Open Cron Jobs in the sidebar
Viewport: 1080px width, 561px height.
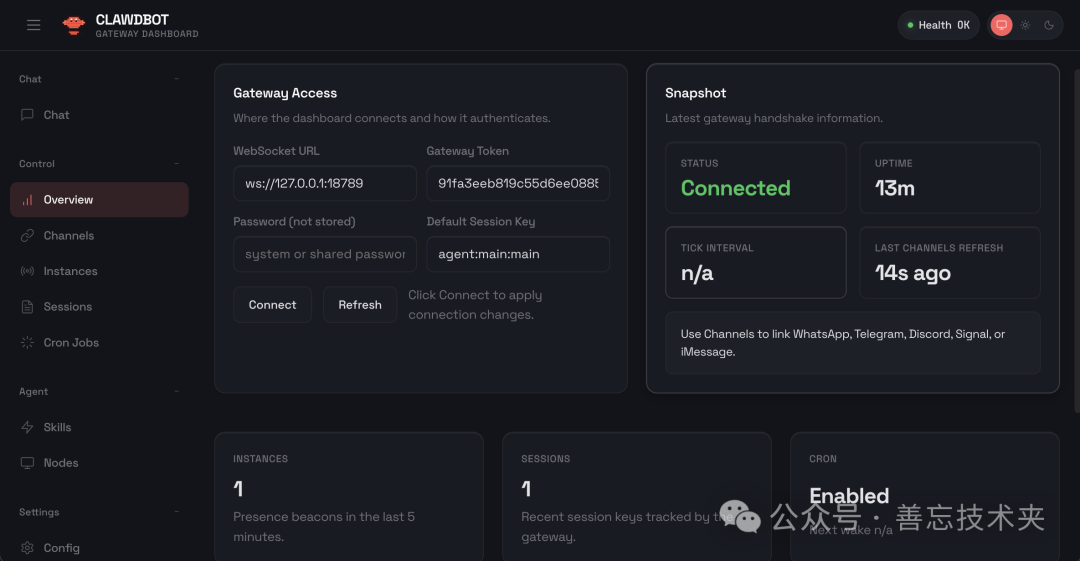pyautogui.click(x=71, y=343)
